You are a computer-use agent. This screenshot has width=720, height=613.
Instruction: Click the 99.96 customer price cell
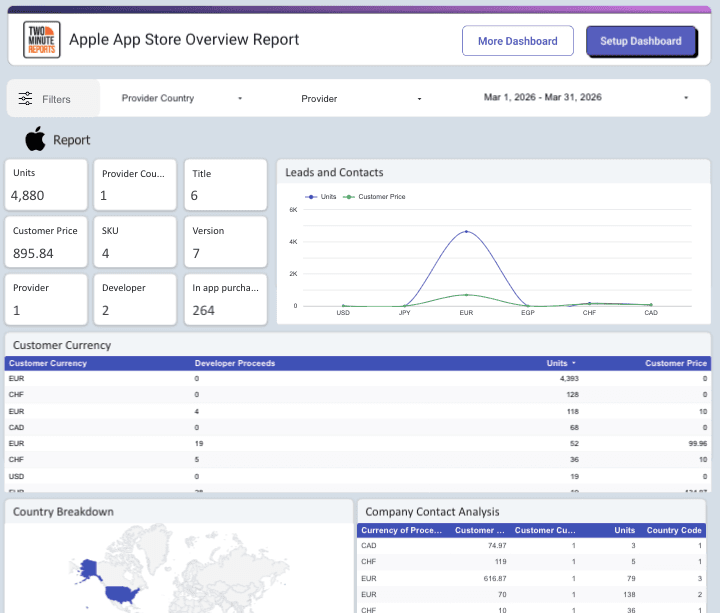(x=698, y=444)
